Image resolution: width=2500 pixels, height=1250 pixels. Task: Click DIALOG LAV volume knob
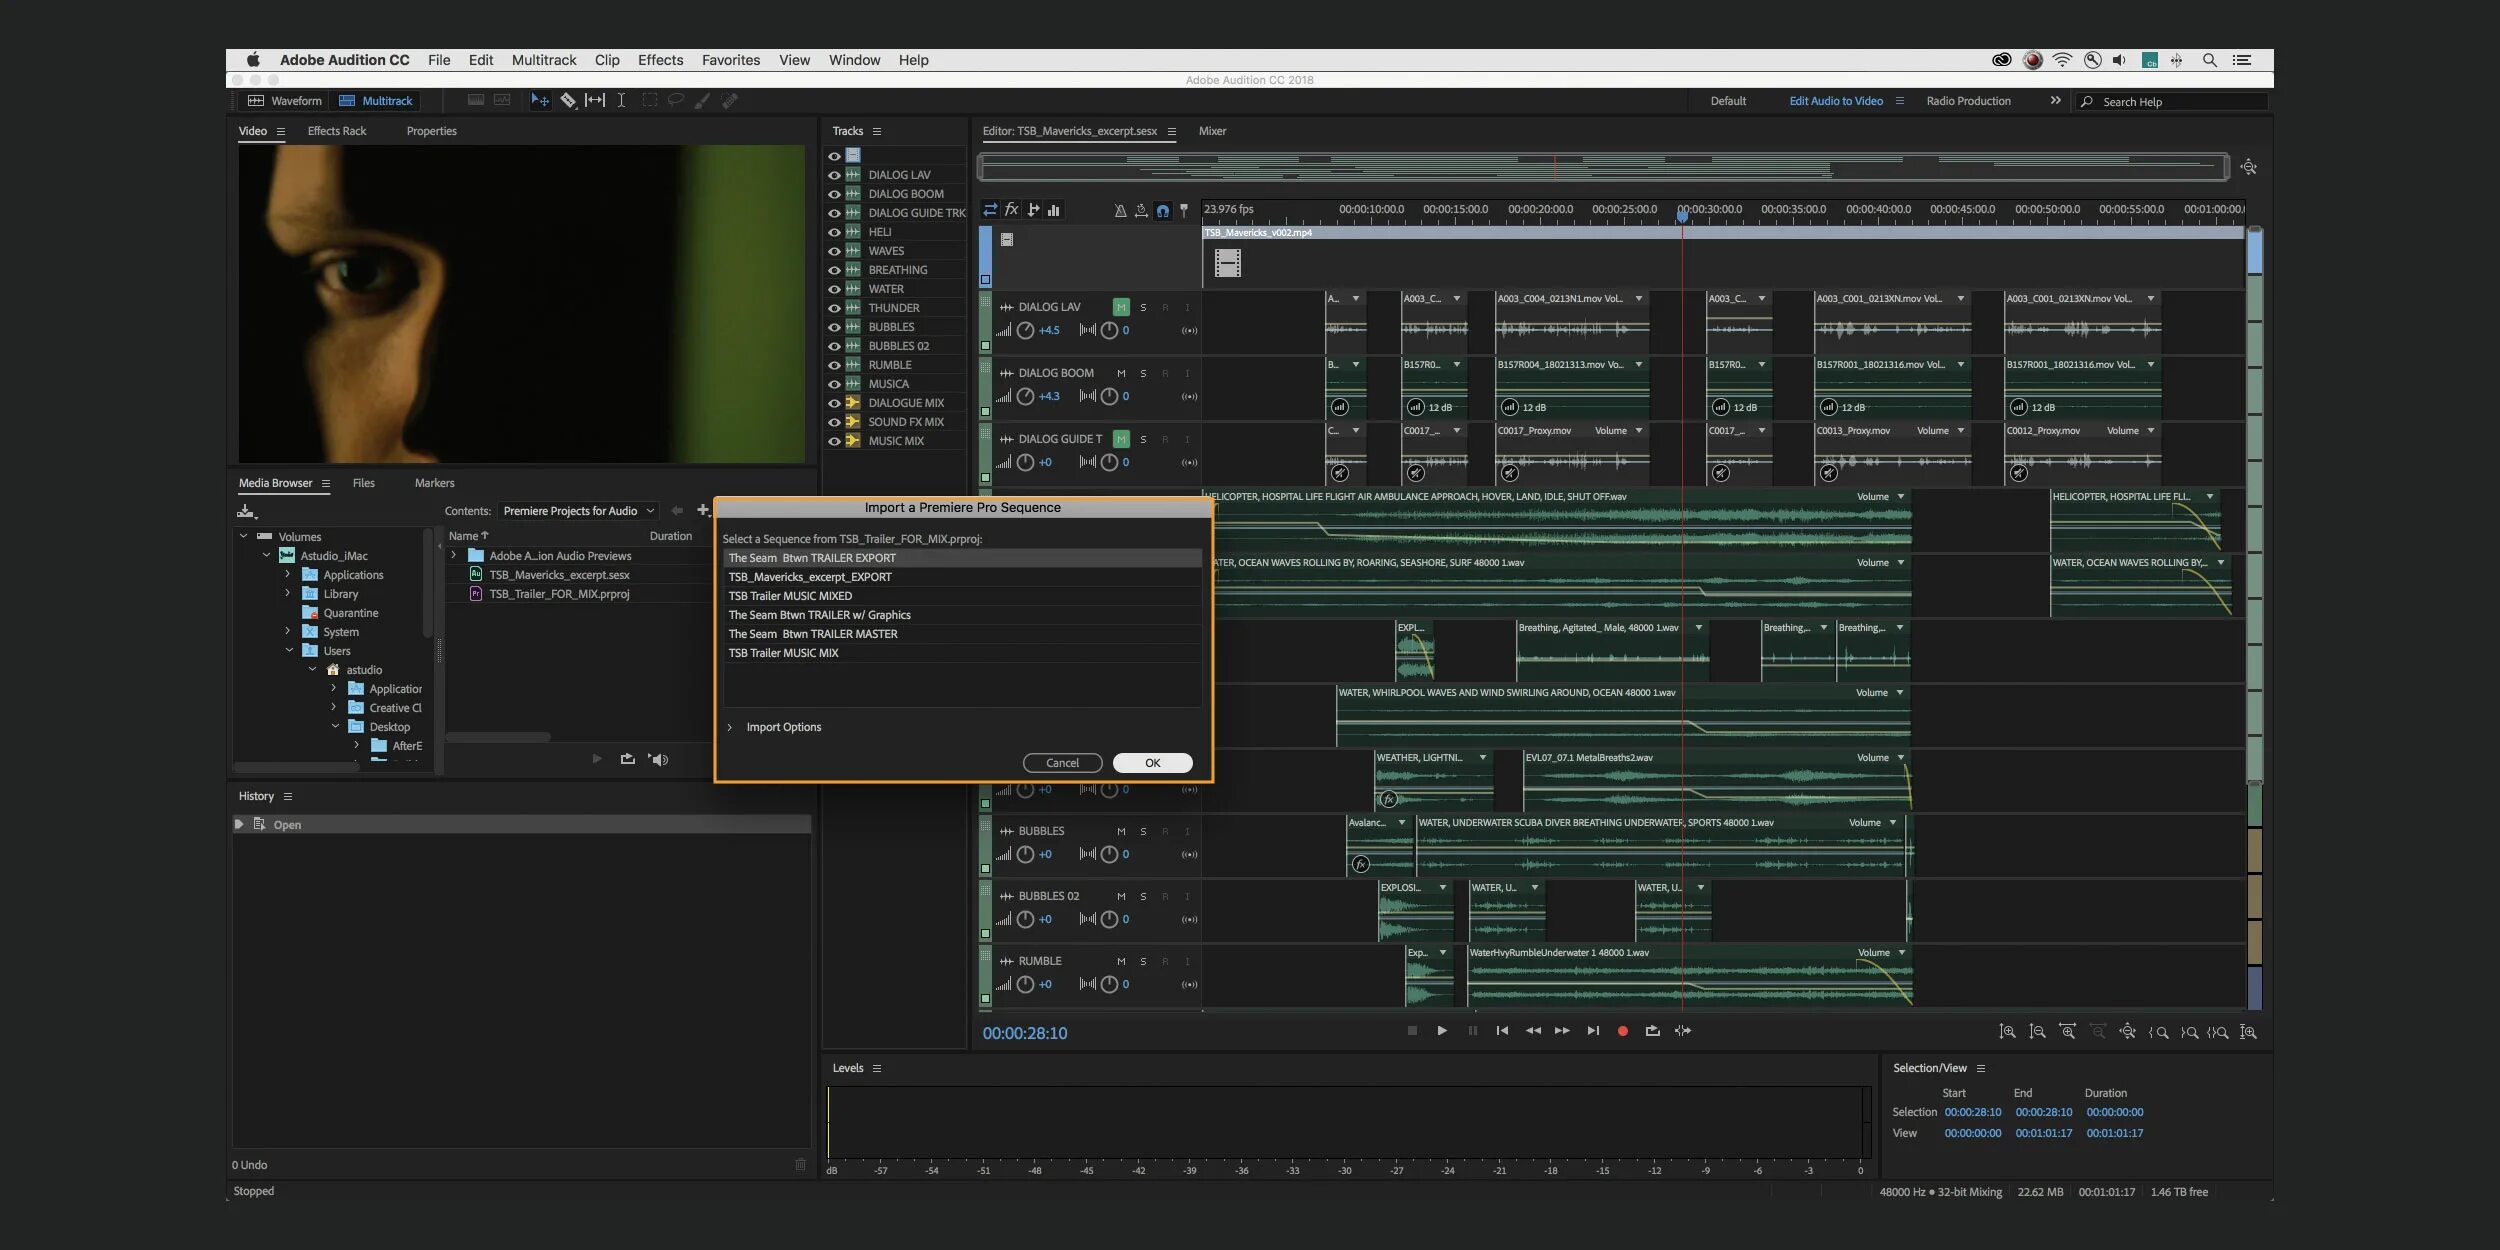coord(1025,331)
